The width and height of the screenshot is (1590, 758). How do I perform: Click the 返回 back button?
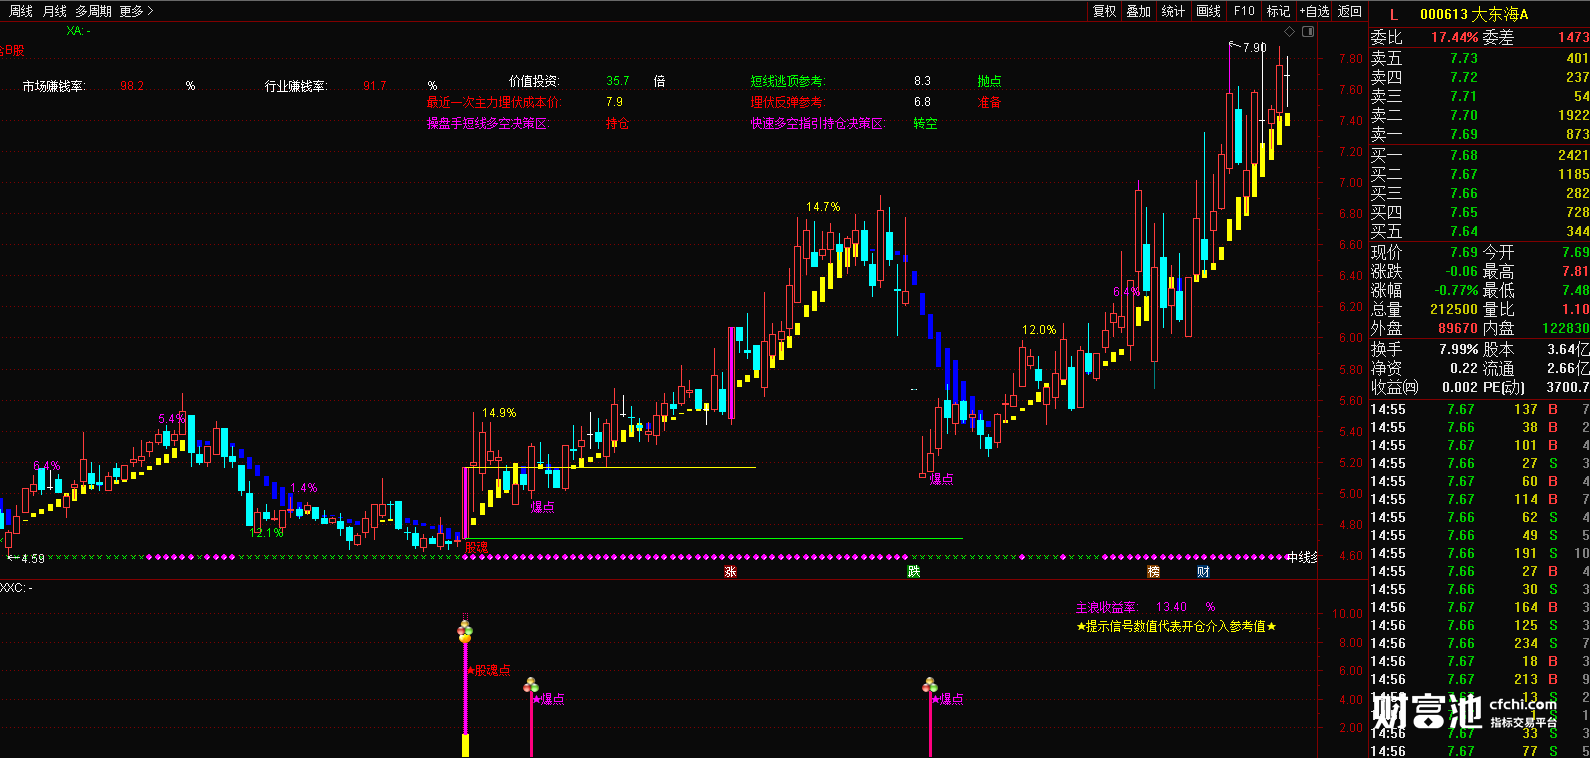point(1350,11)
